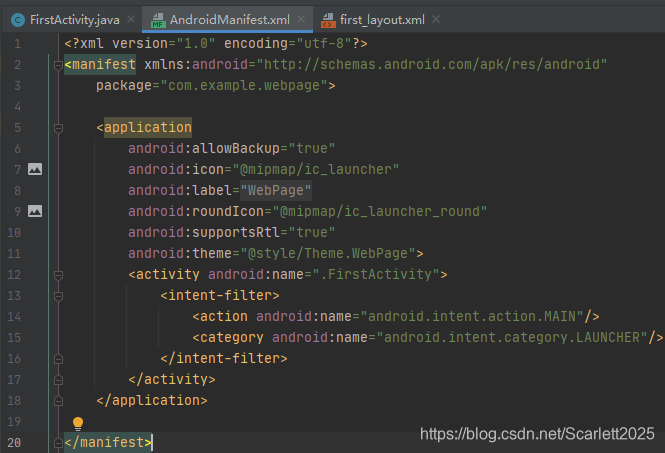
Task: Close the AndroidManifest.xml tab
Action: (301, 19)
